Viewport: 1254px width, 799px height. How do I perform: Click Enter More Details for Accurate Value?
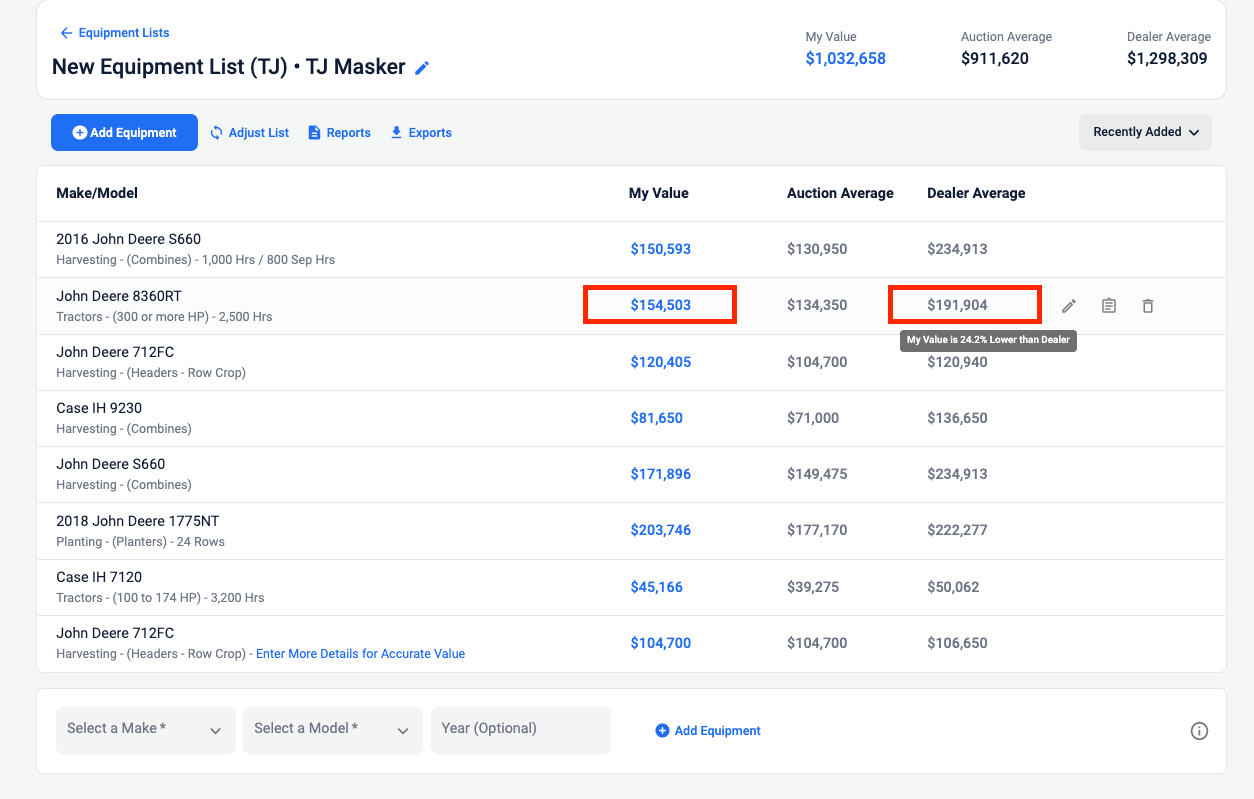coord(361,654)
